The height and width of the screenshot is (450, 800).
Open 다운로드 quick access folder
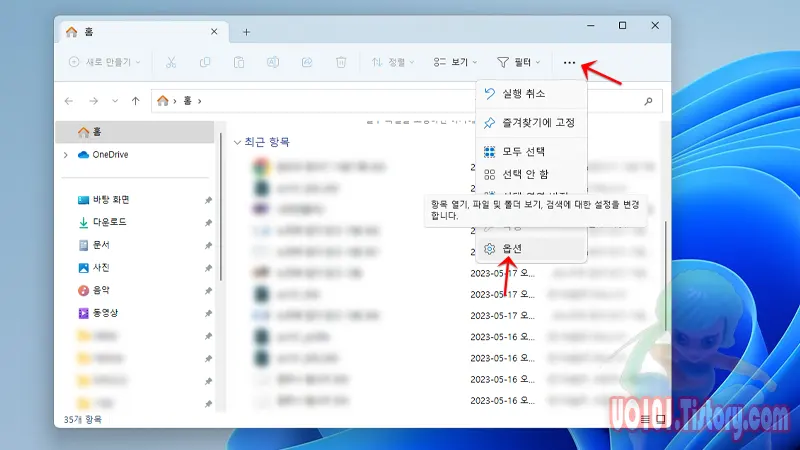pos(102,222)
